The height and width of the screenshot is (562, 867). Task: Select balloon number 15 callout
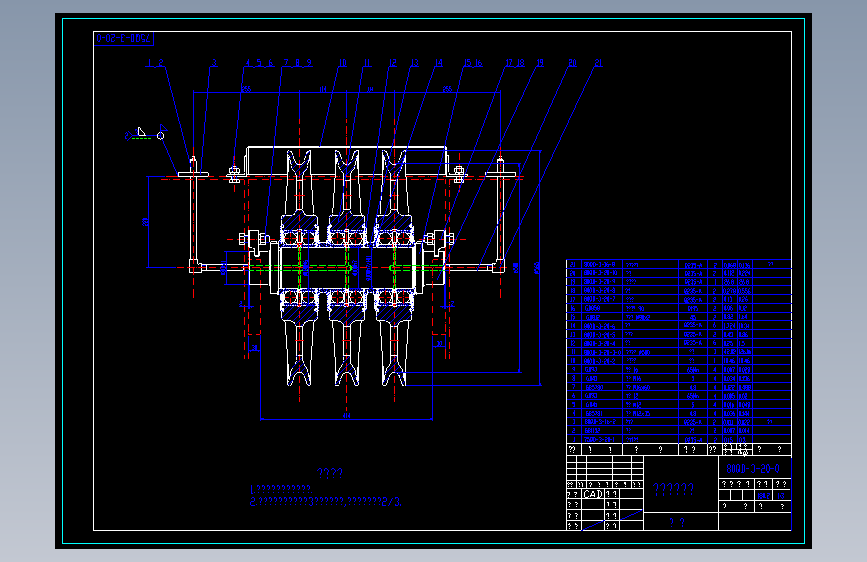(x=468, y=63)
